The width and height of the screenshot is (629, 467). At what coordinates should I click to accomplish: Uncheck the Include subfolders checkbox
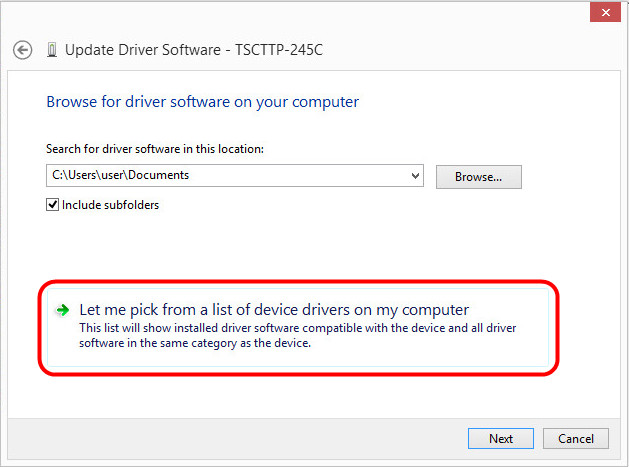[x=53, y=205]
